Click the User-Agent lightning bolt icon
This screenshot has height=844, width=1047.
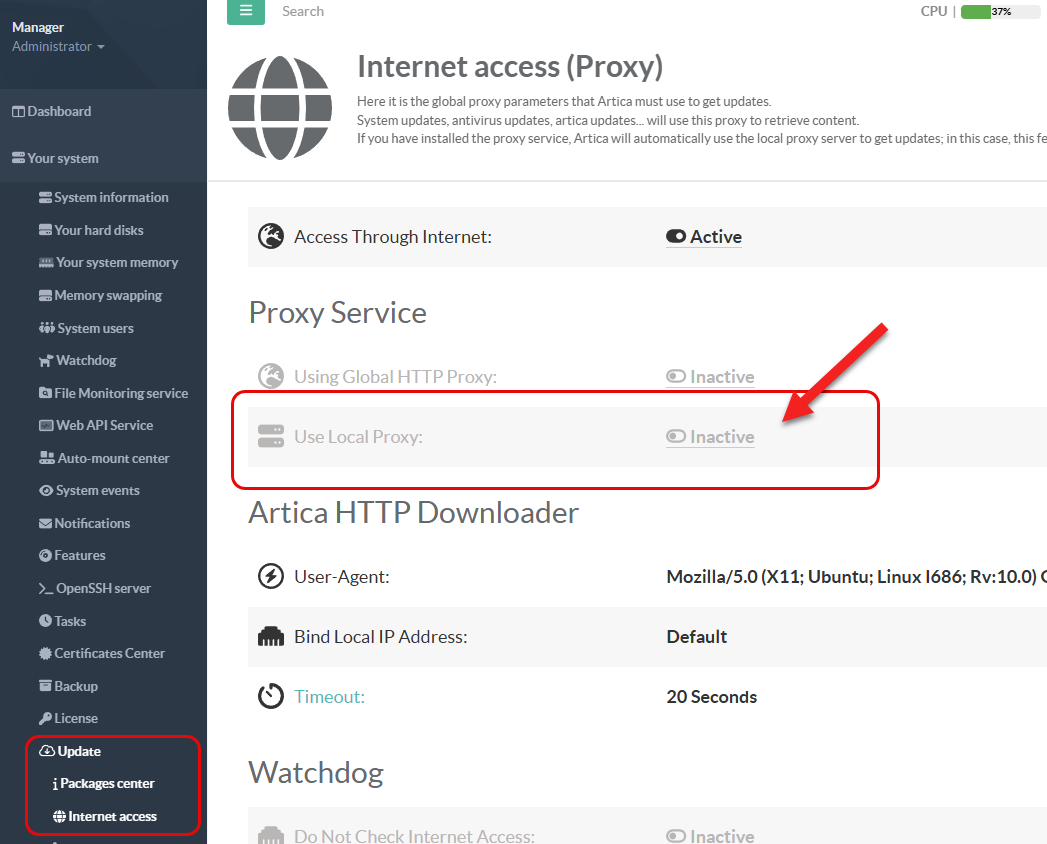point(271,577)
